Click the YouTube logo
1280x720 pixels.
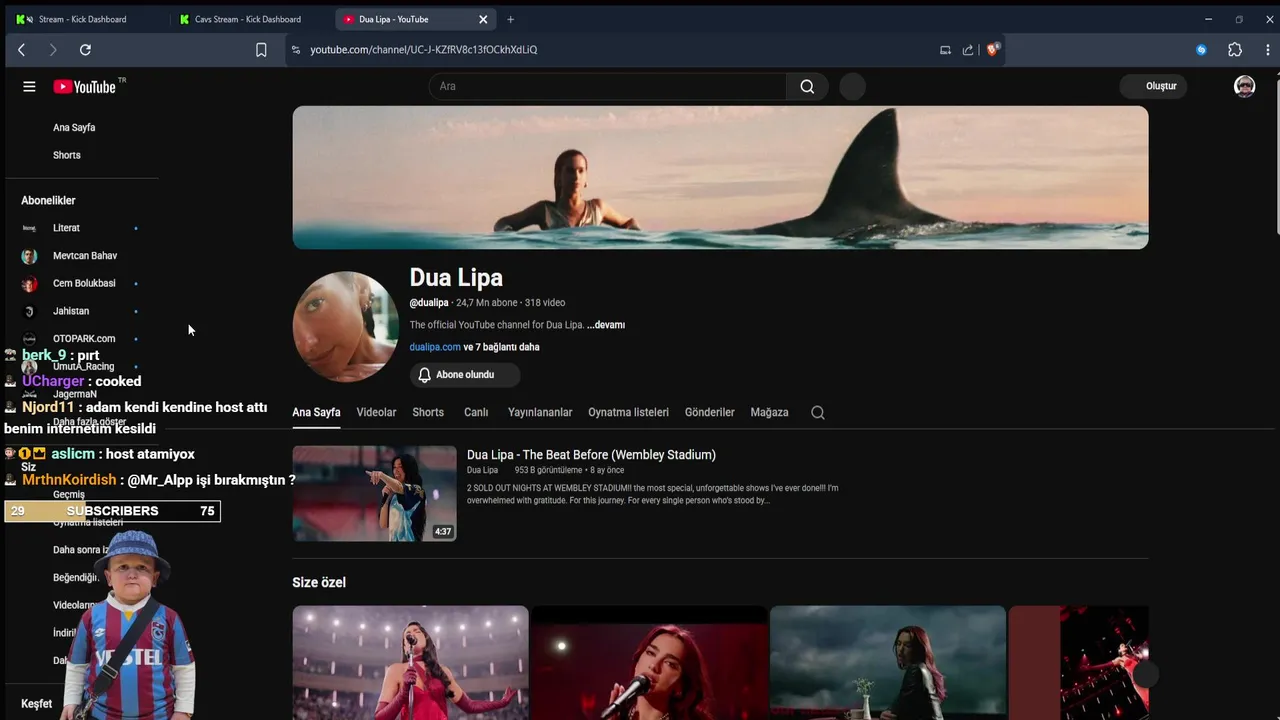(85, 87)
